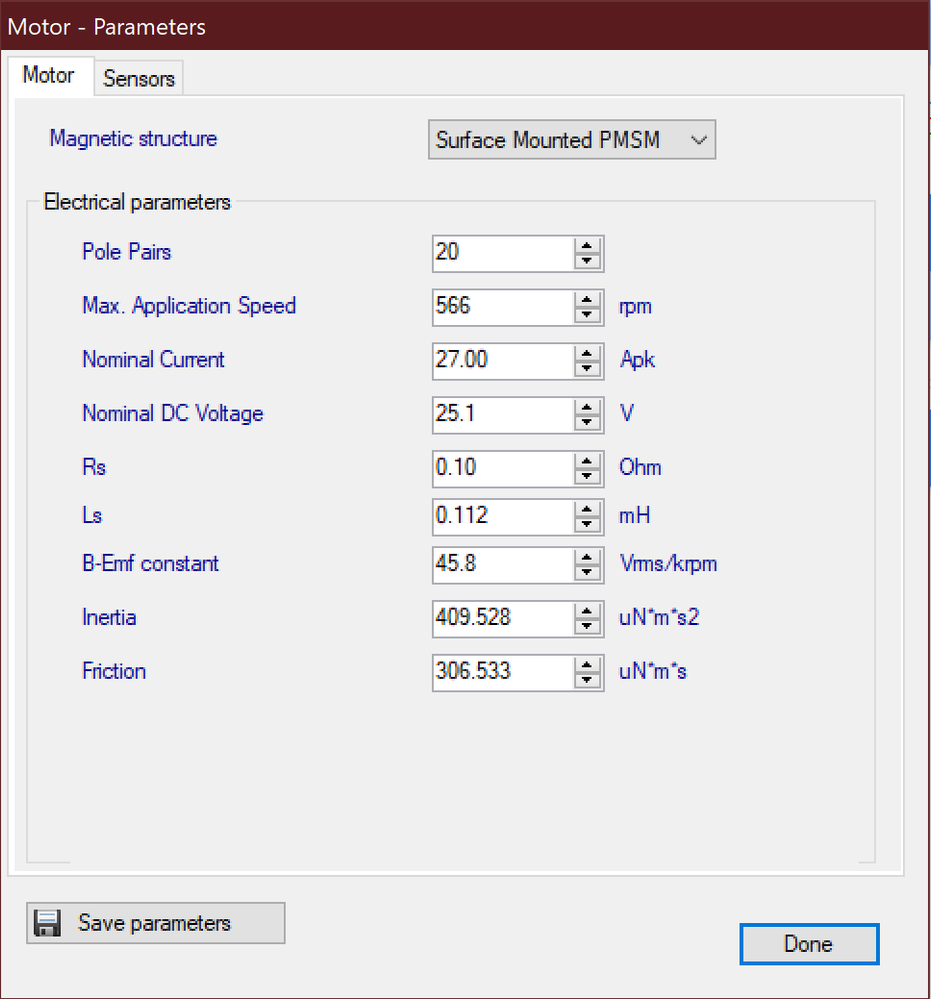Decrease B-Emf constant down arrow
Image resolution: width=931 pixels, height=999 pixels.
click(x=587, y=572)
